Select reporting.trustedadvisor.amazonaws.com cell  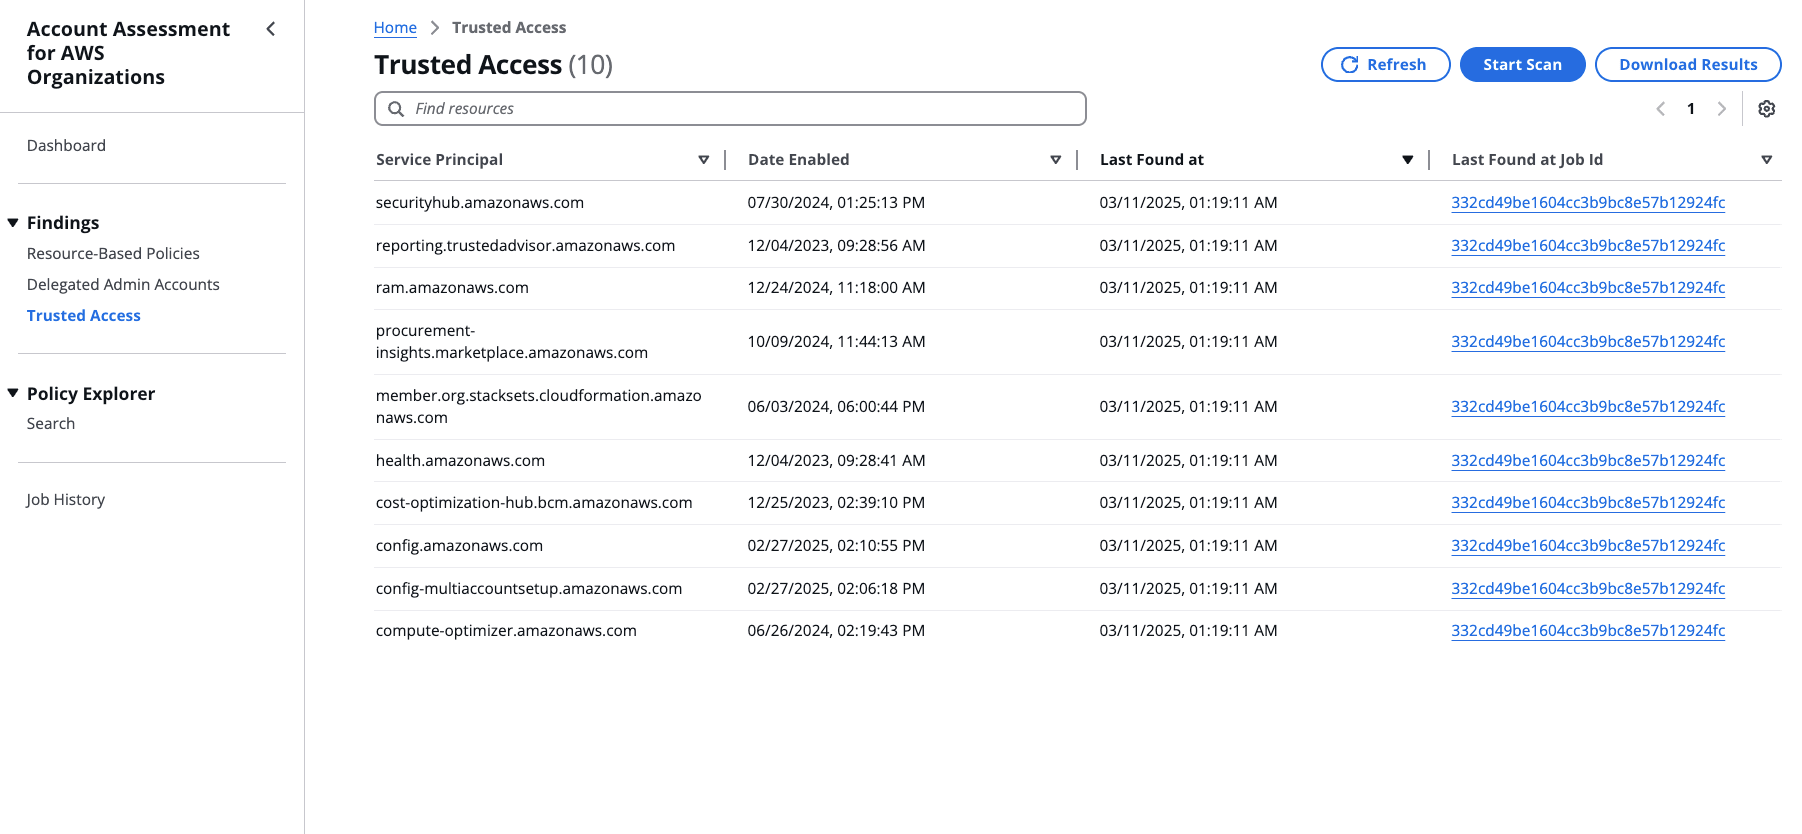[525, 246]
